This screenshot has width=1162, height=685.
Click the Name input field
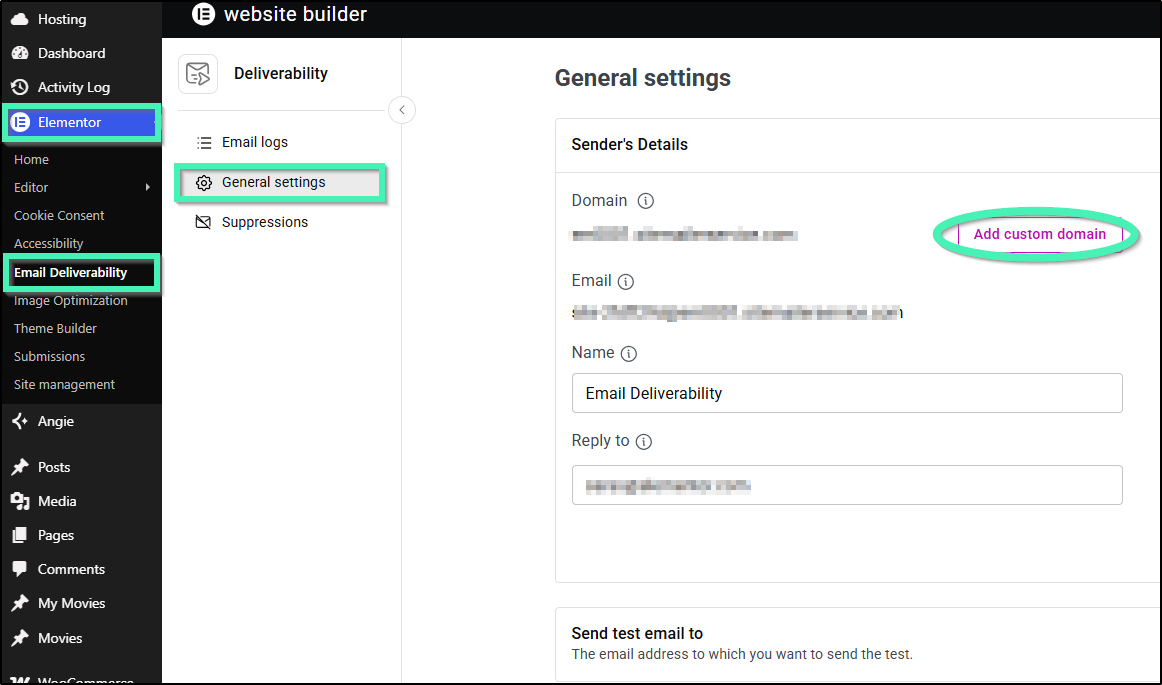point(847,393)
